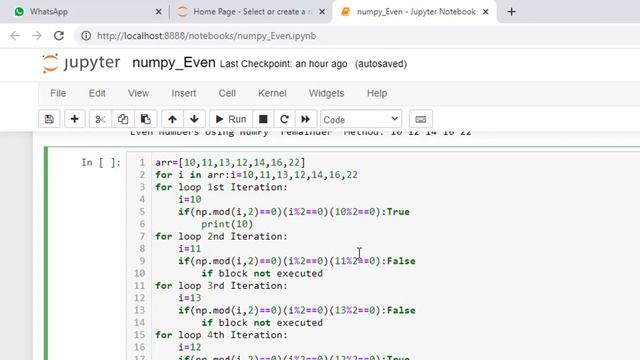Restart kernel and run all cells icon
640x360 pixels.
tap(306, 119)
